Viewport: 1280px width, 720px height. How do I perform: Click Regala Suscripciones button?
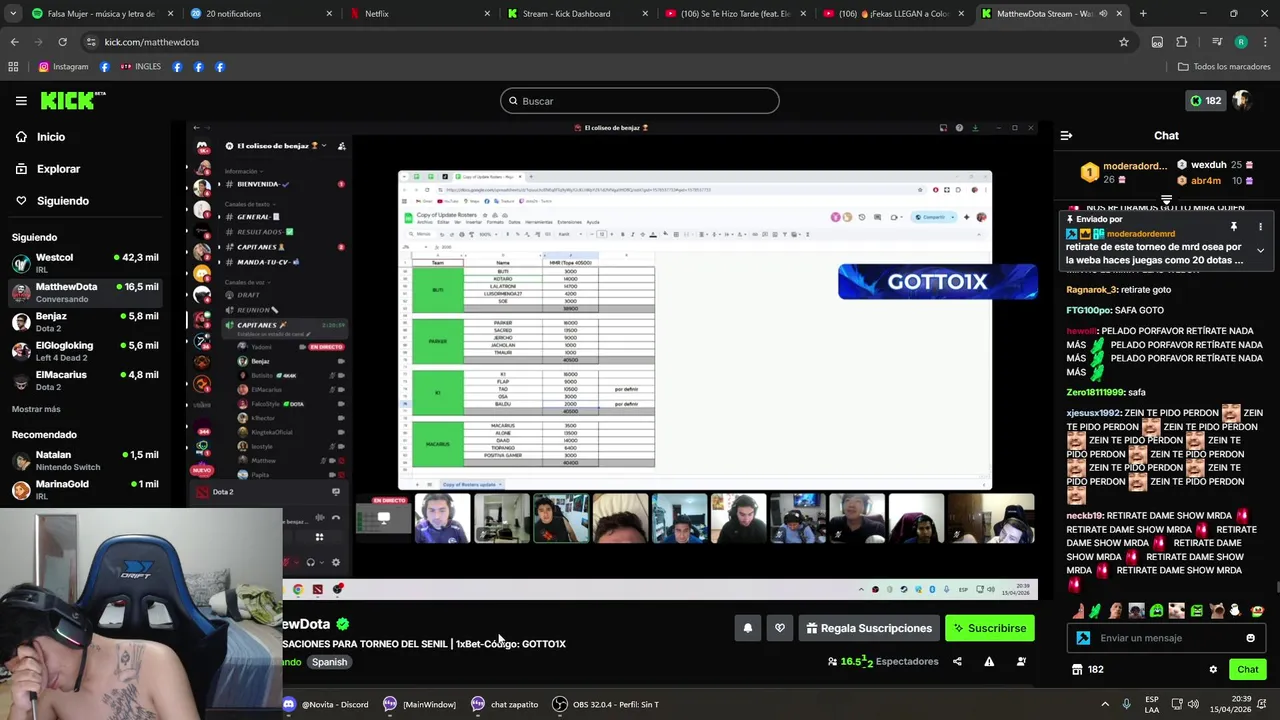tap(869, 628)
